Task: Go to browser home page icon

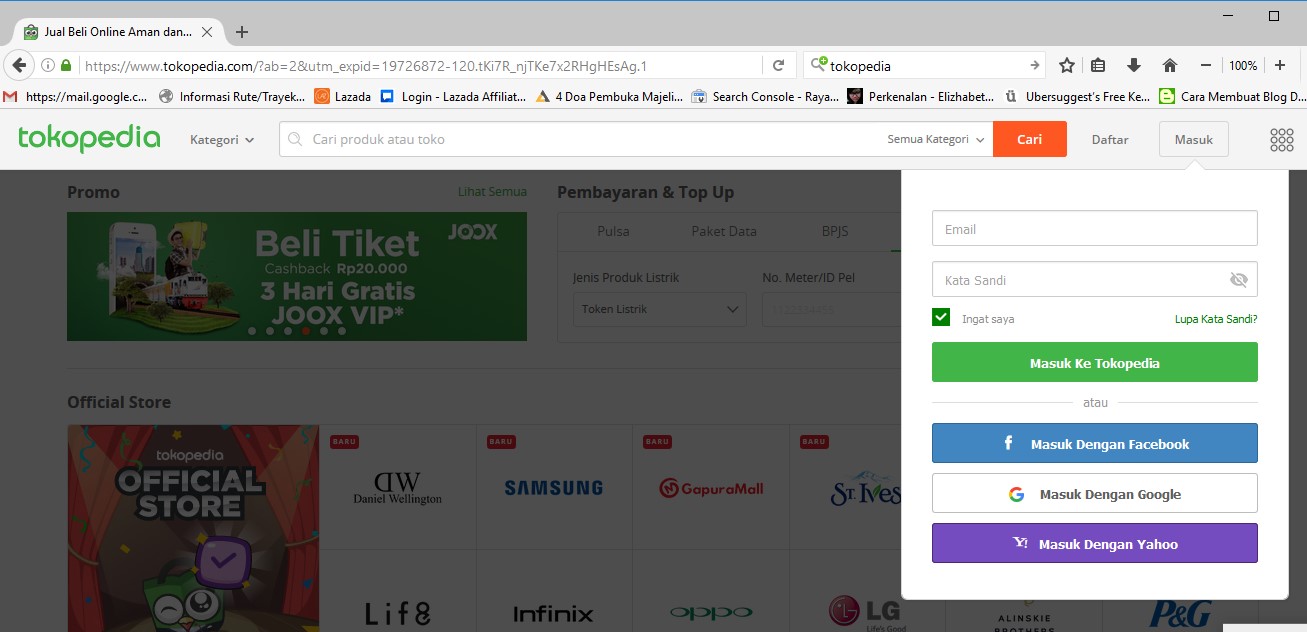Action: 1170,66
